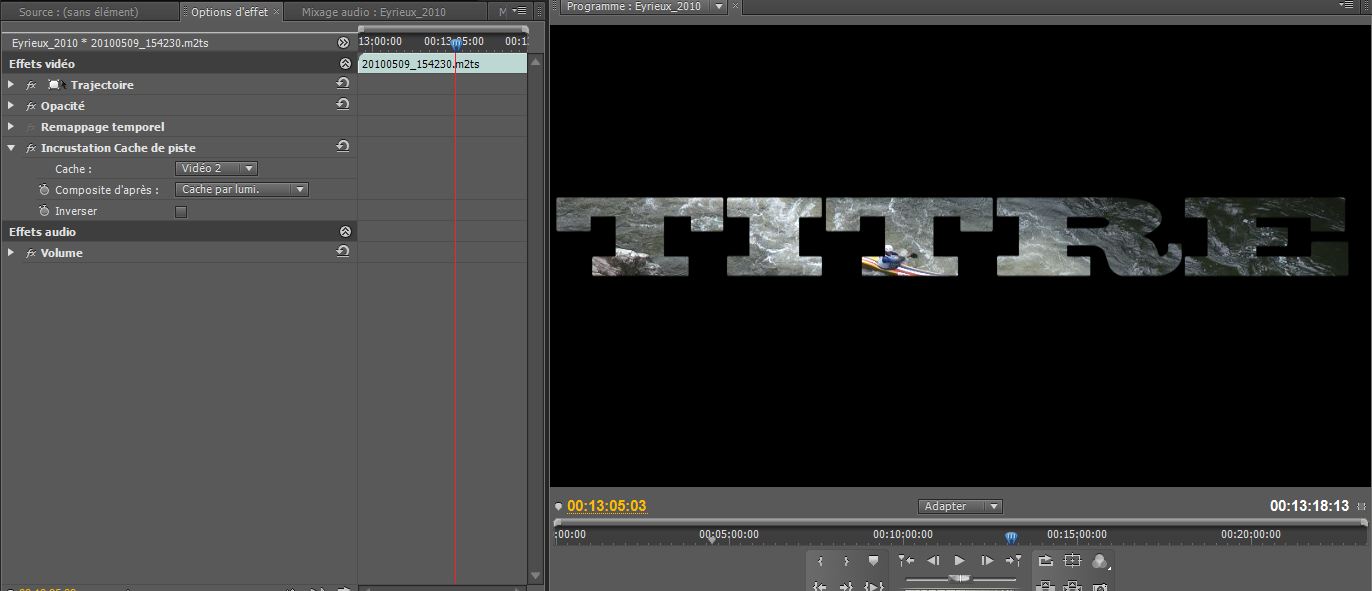This screenshot has height=591, width=1372.
Task: Go to the next edit point
Action: point(1013,561)
